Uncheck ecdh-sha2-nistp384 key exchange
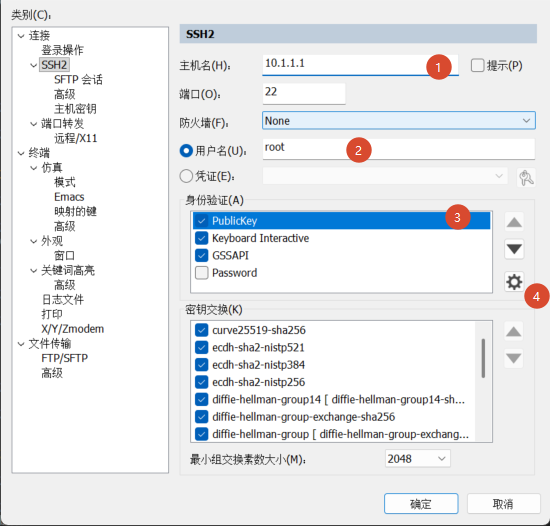Image resolution: width=550 pixels, height=526 pixels. point(201,365)
